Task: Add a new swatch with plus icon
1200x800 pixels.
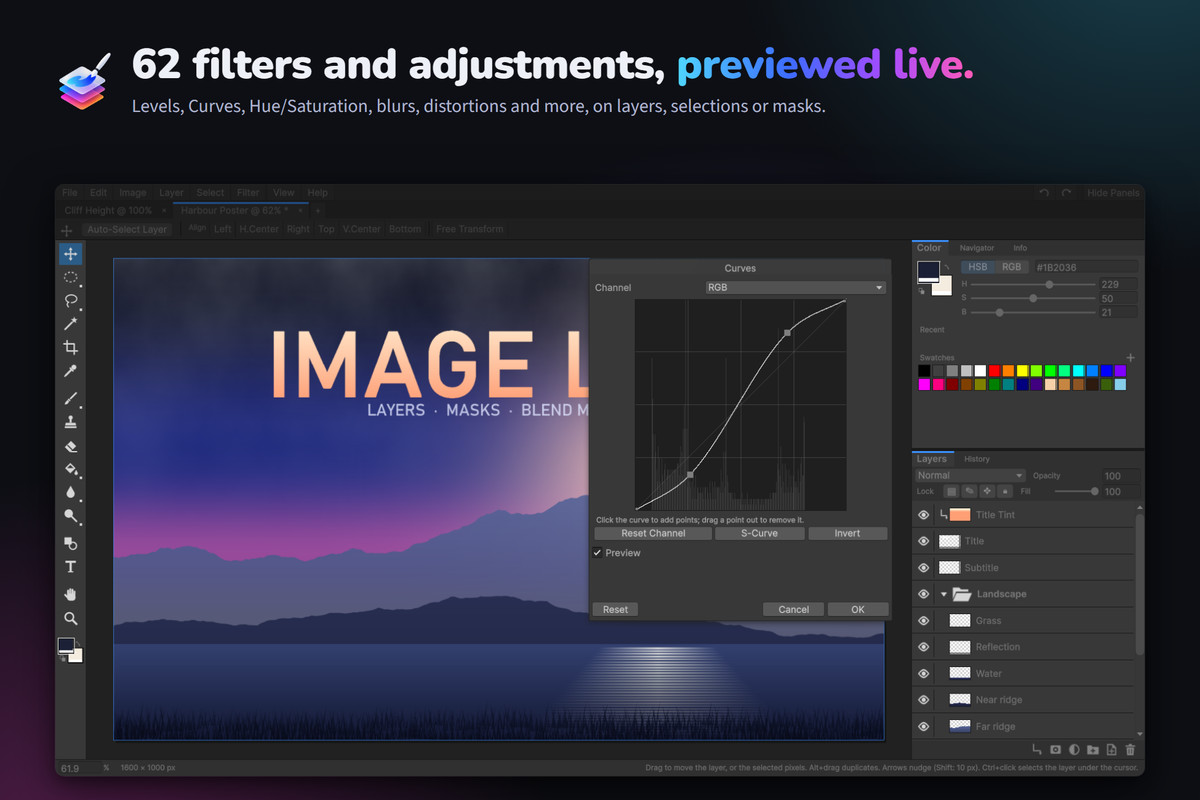Action: coord(1131,357)
